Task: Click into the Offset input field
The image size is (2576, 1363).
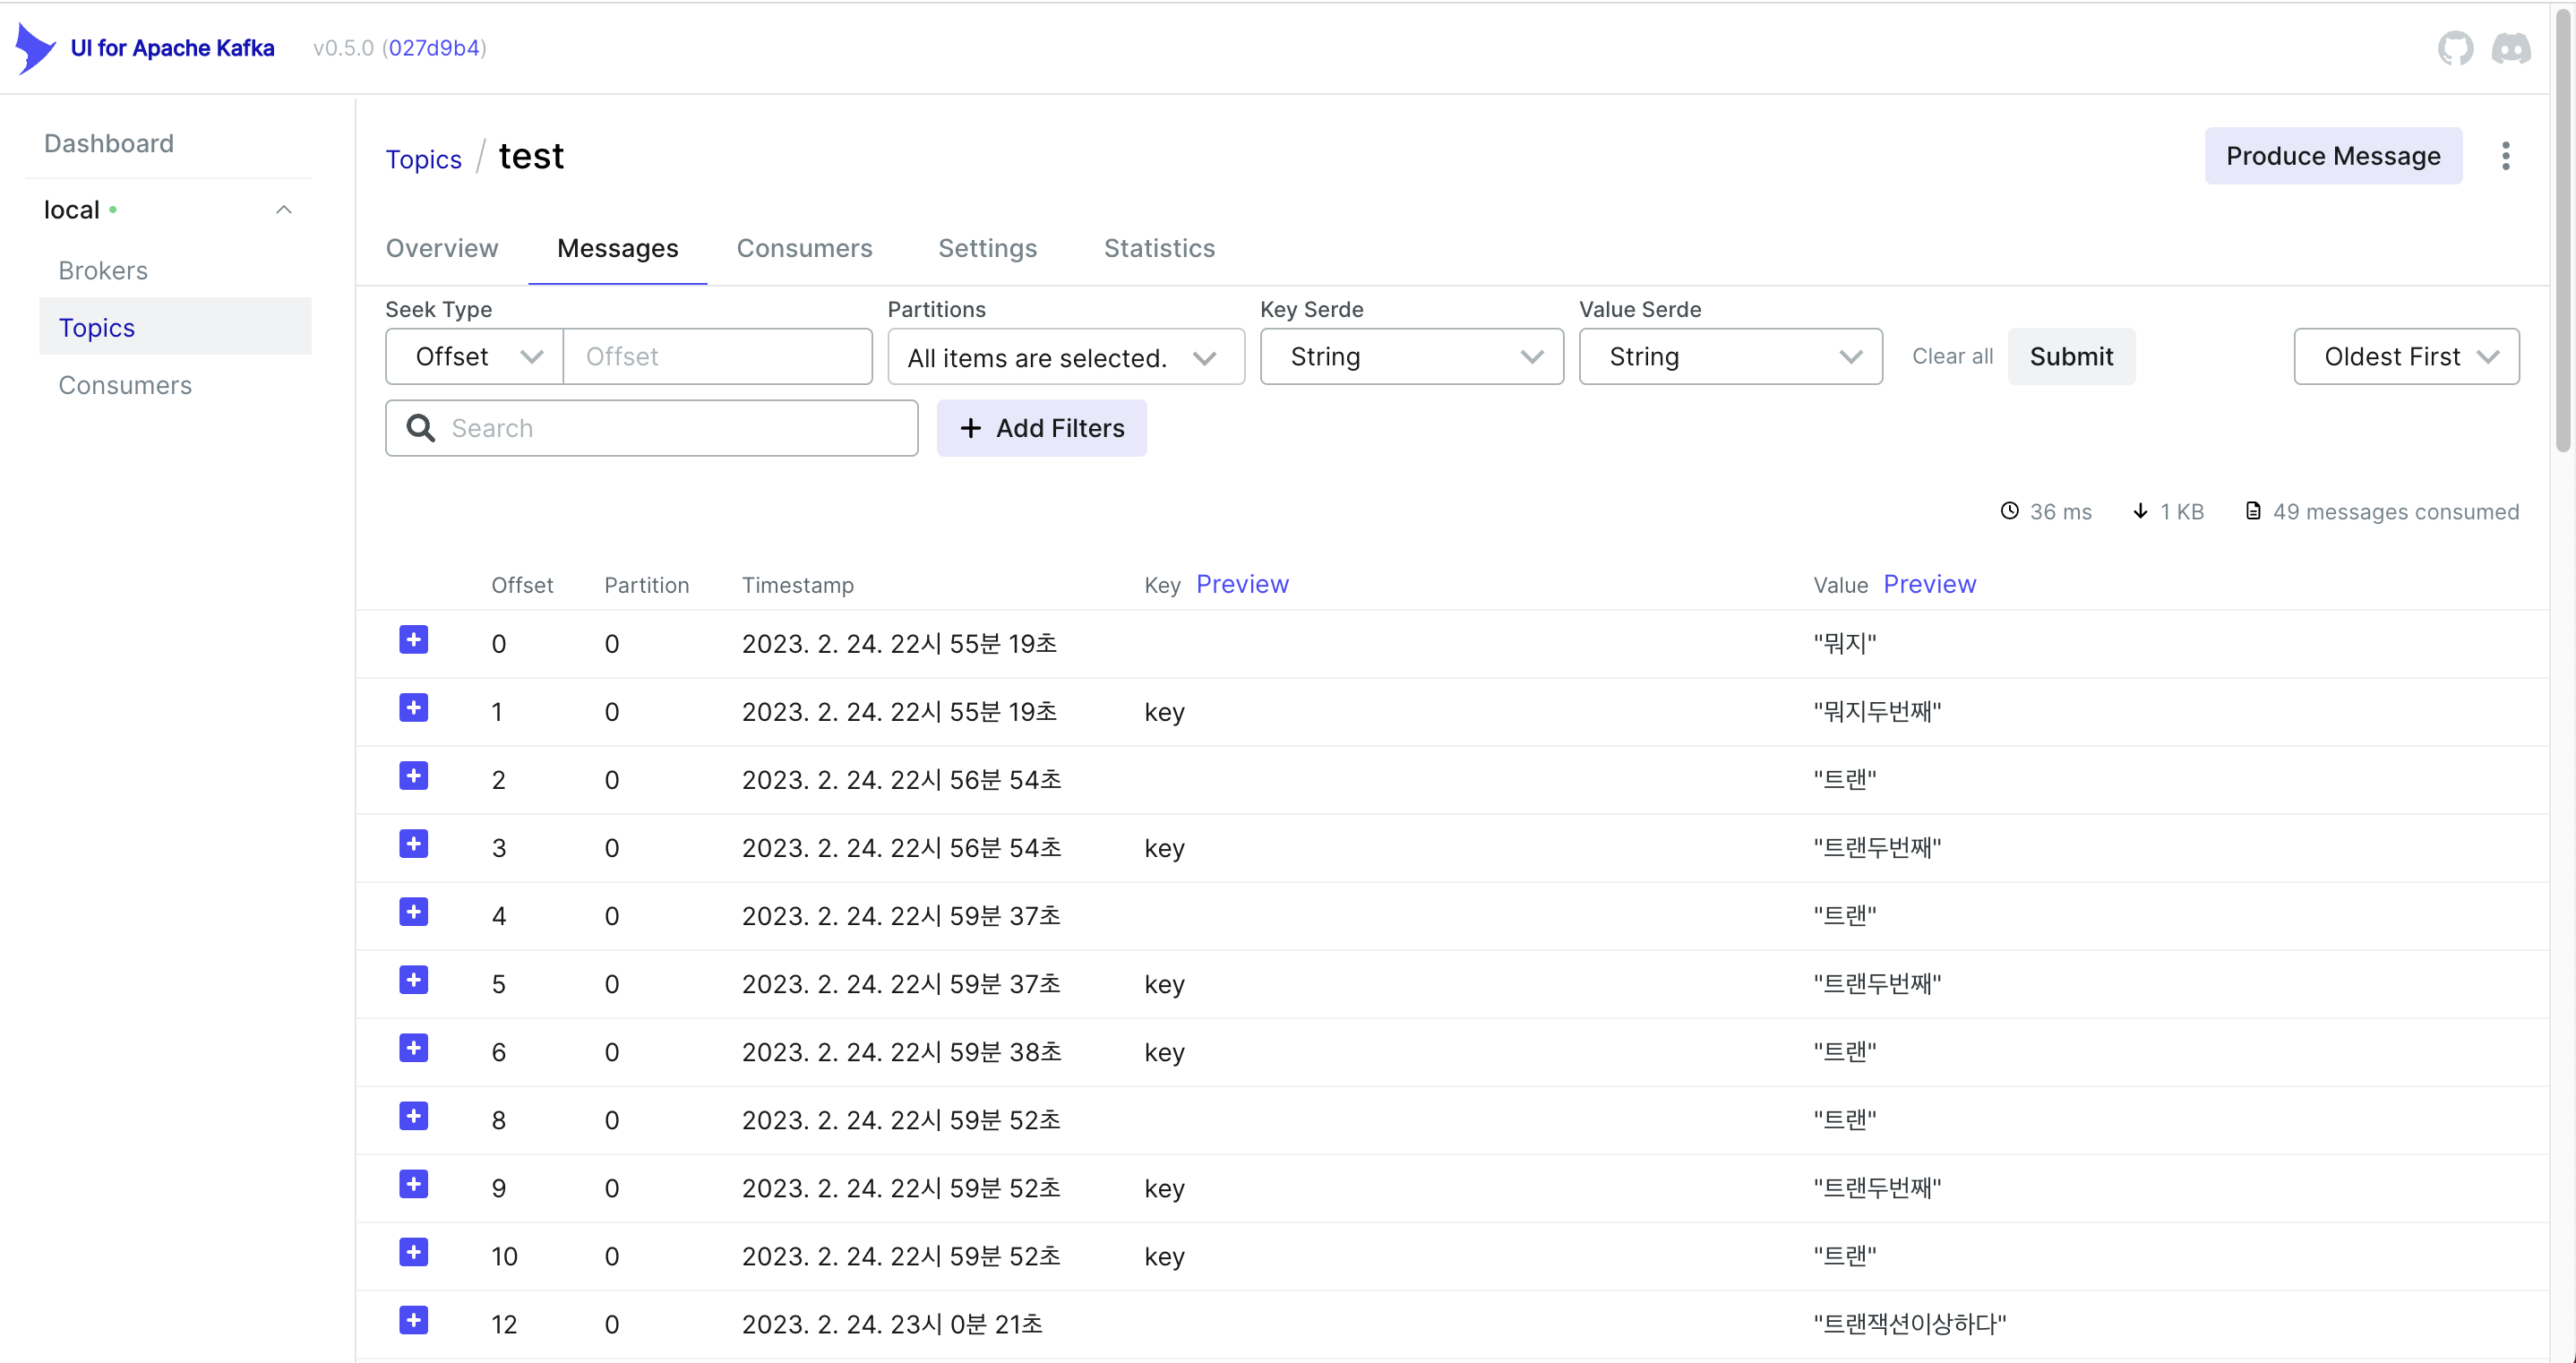Action: point(717,357)
